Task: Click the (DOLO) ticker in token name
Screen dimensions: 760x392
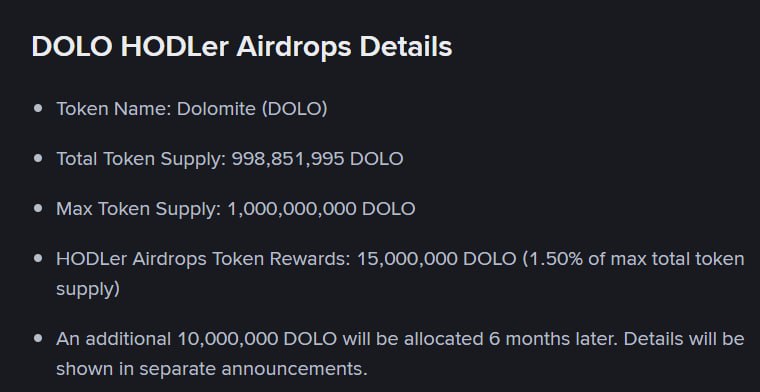Action: [x=295, y=109]
